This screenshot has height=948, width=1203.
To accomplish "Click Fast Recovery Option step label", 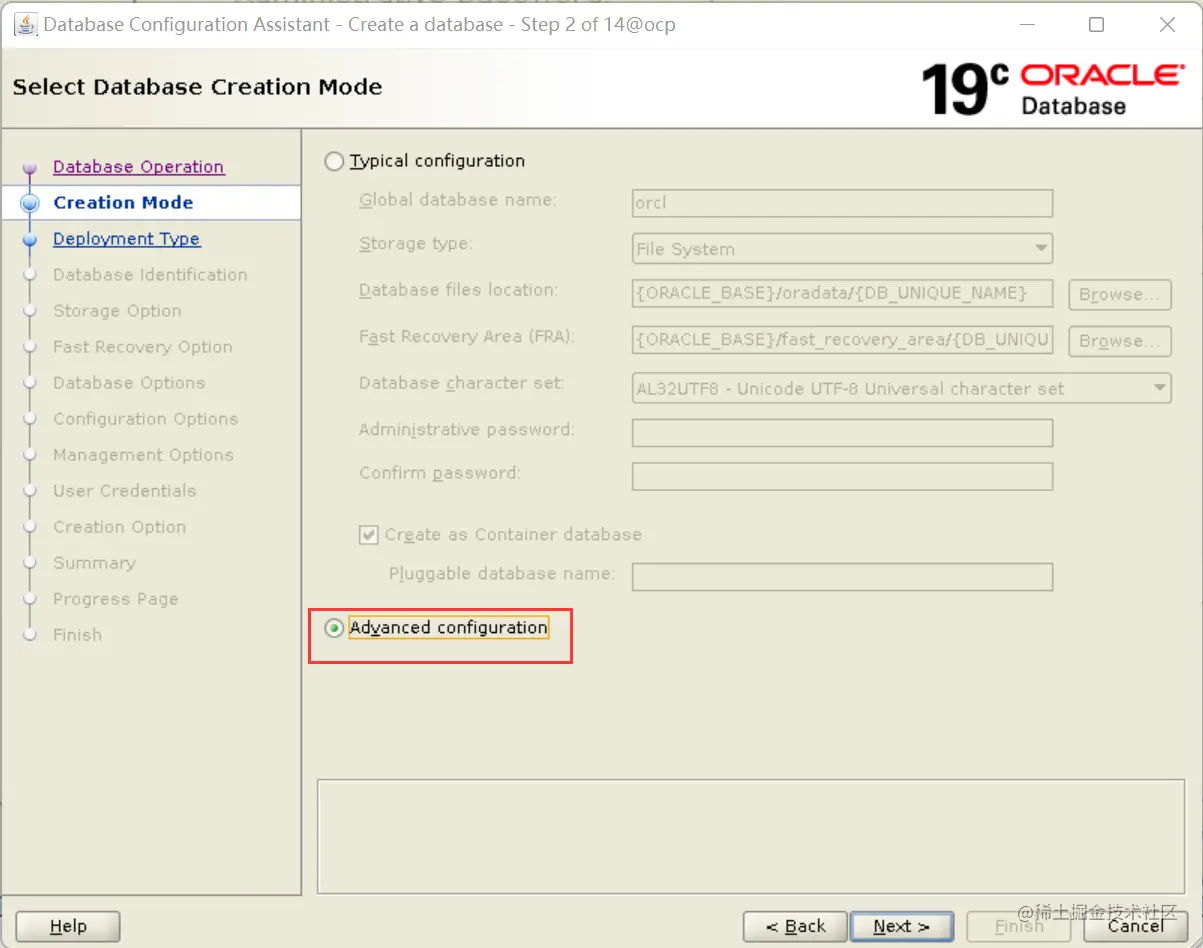I will (142, 347).
